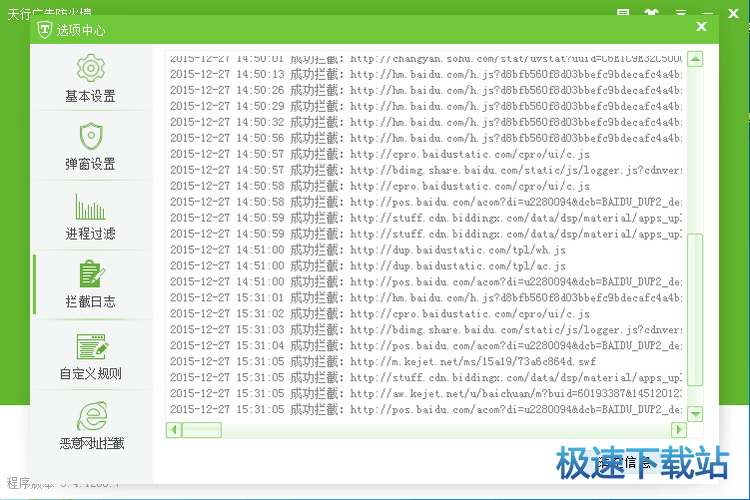Open the 进程过滤 bar chart tab

[91, 216]
